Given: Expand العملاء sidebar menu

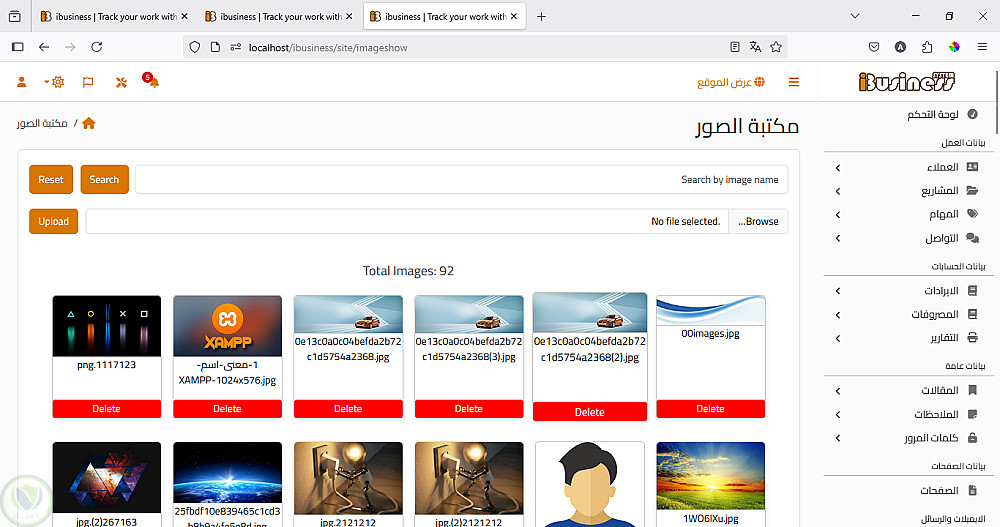Looking at the screenshot, I should pyautogui.click(x=908, y=167).
